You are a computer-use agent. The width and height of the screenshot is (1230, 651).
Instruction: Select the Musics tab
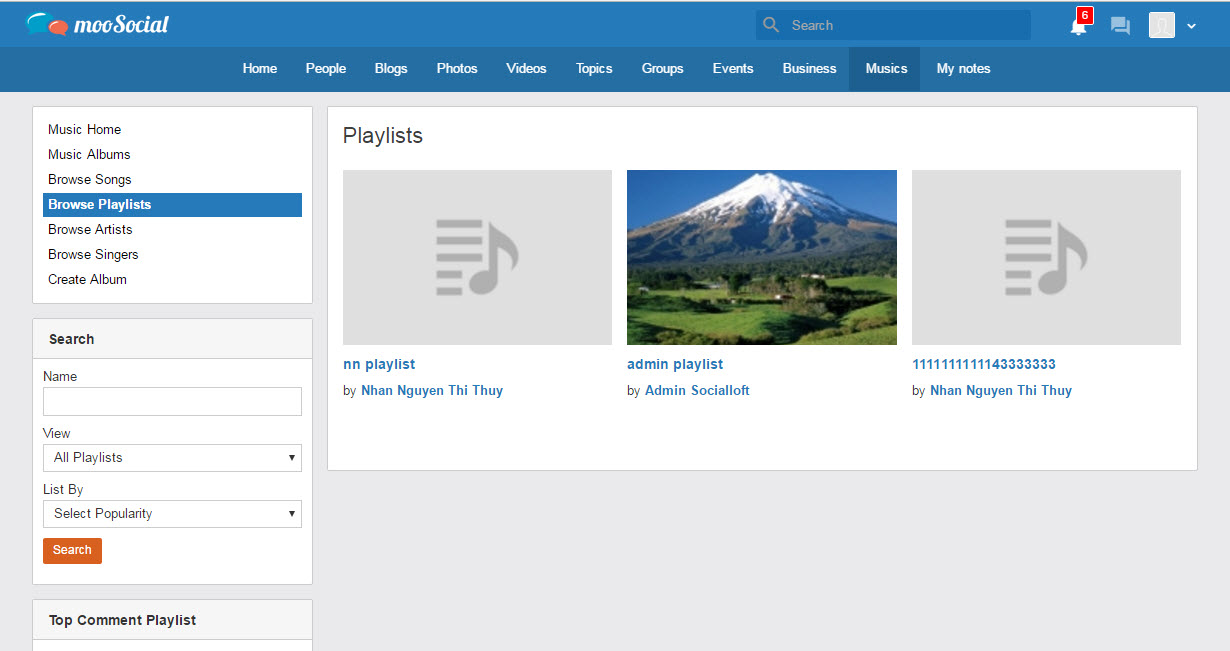[886, 69]
